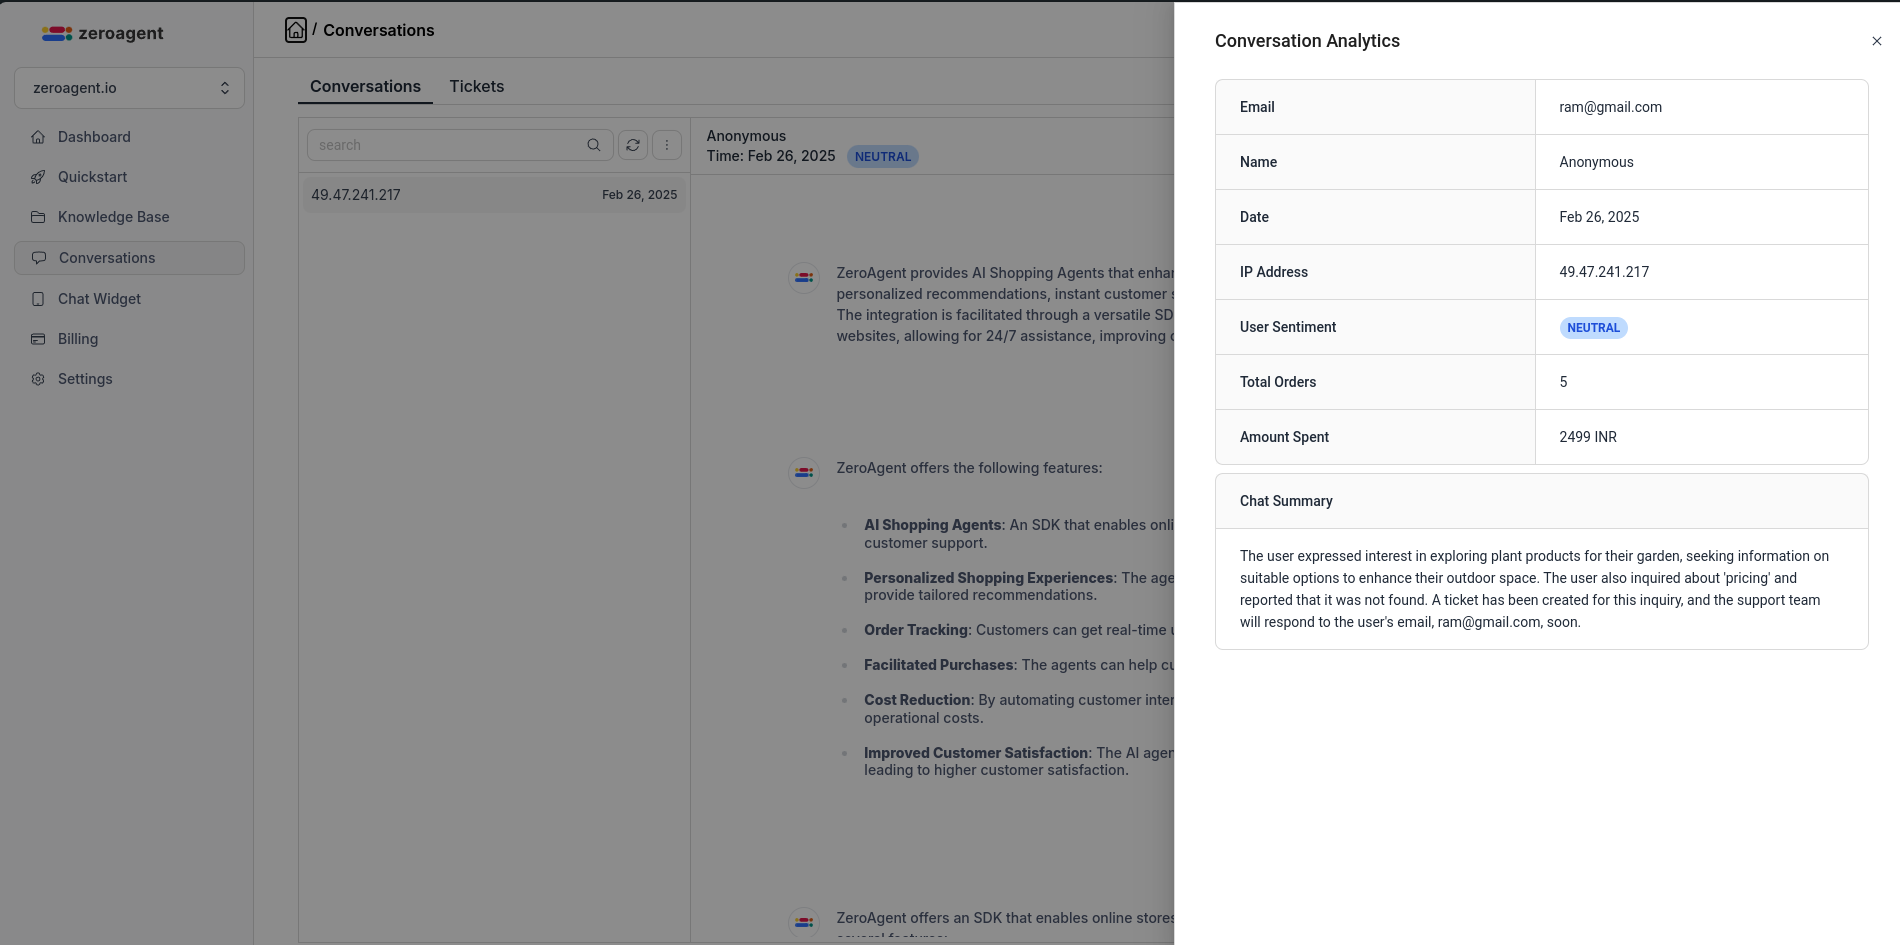Screen dimensions: 1900x945
Task: Click the Conversations breadcrumb
Action: (380, 30)
